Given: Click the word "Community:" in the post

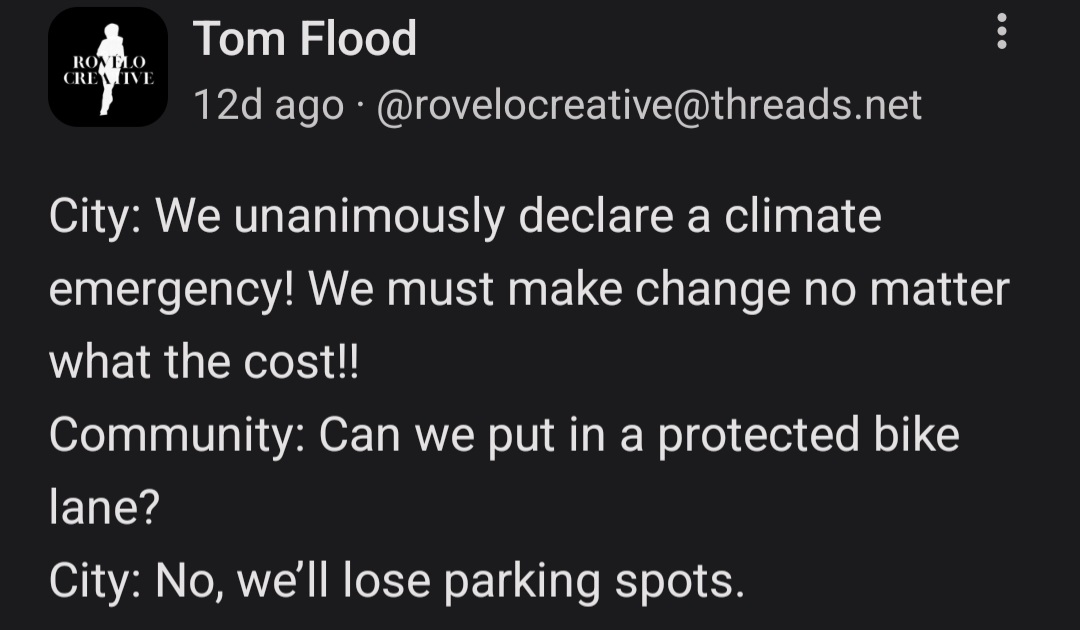Looking at the screenshot, I should pos(176,436).
